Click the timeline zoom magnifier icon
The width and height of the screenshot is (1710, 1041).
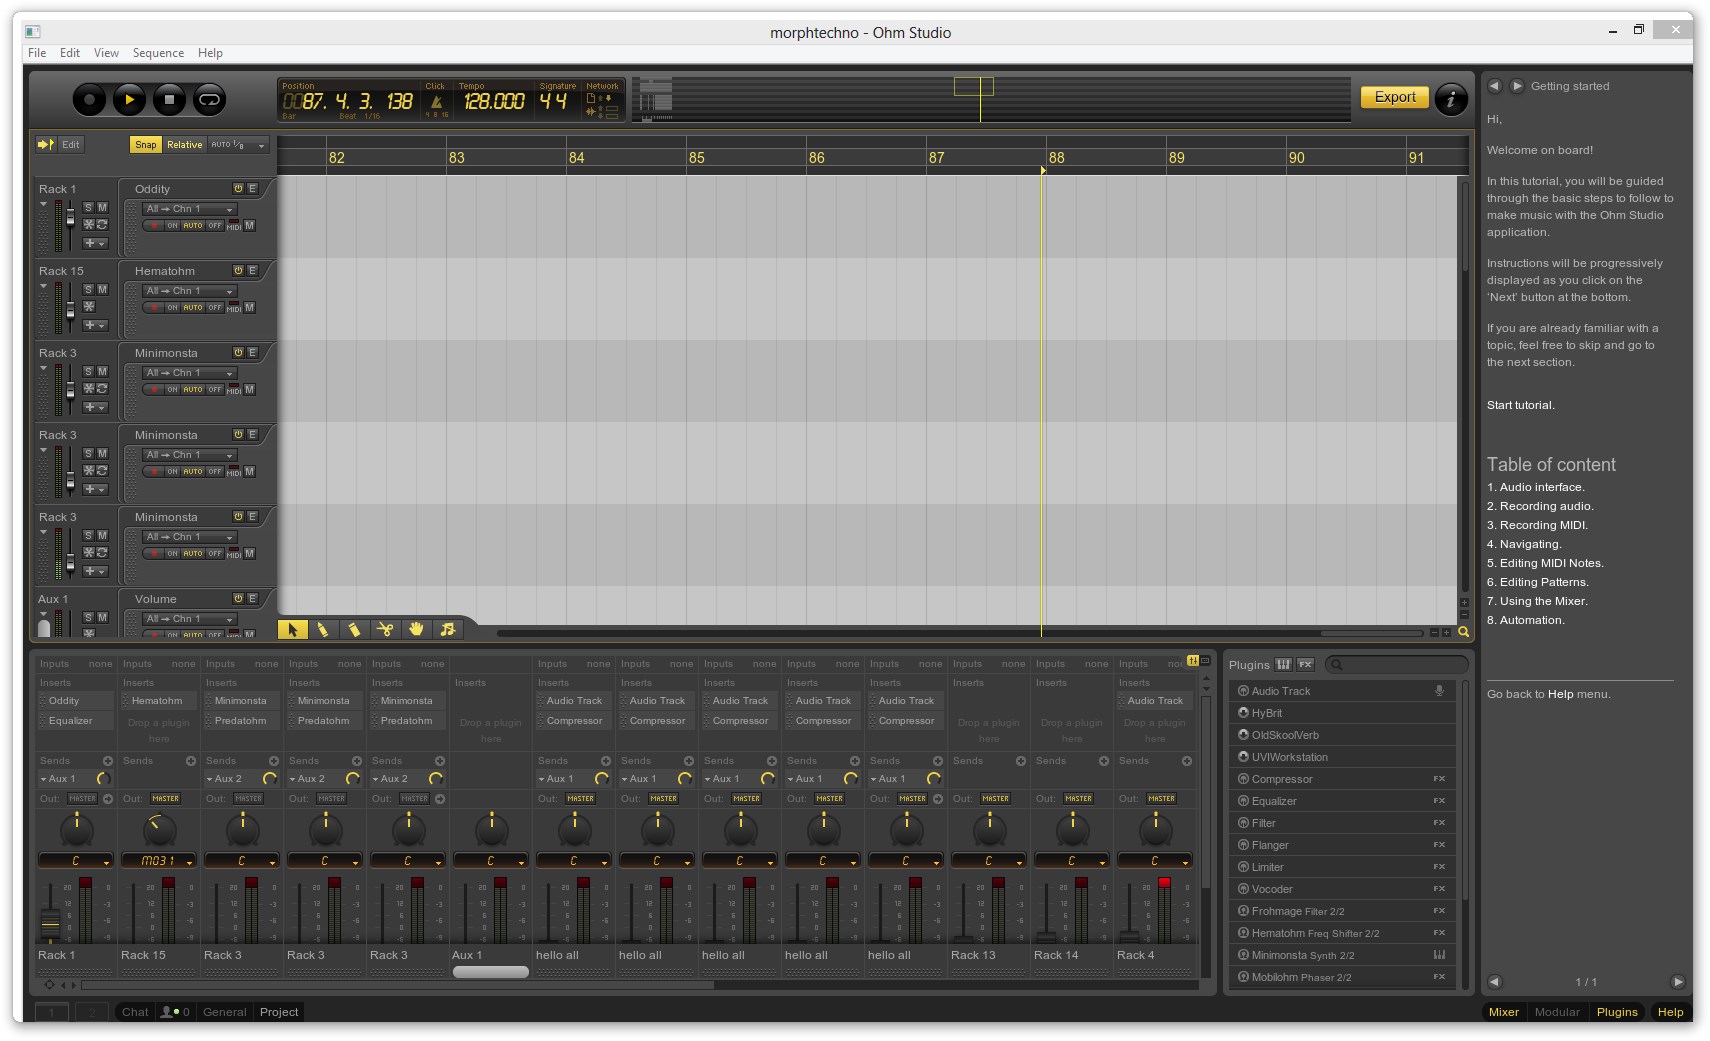pos(1464,632)
